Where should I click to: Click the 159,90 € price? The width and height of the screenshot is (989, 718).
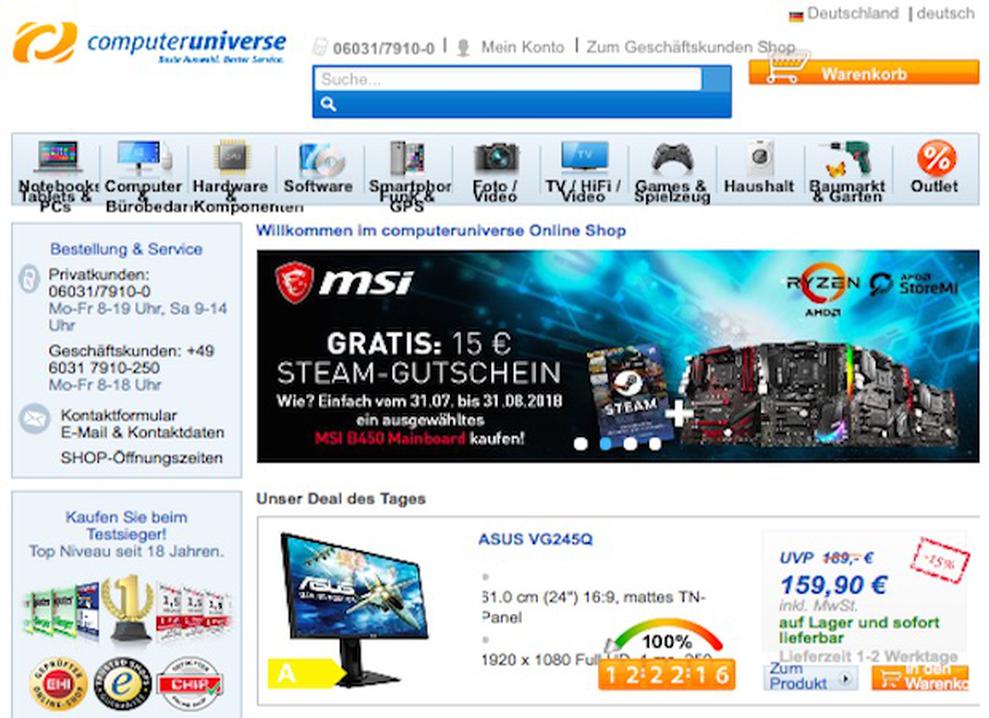[x=834, y=586]
